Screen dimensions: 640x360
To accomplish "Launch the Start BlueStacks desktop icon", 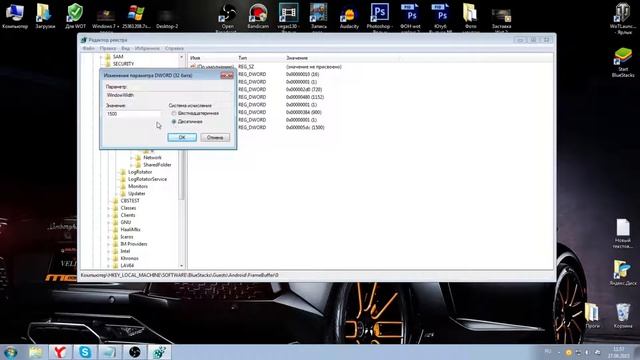I will tap(623, 62).
